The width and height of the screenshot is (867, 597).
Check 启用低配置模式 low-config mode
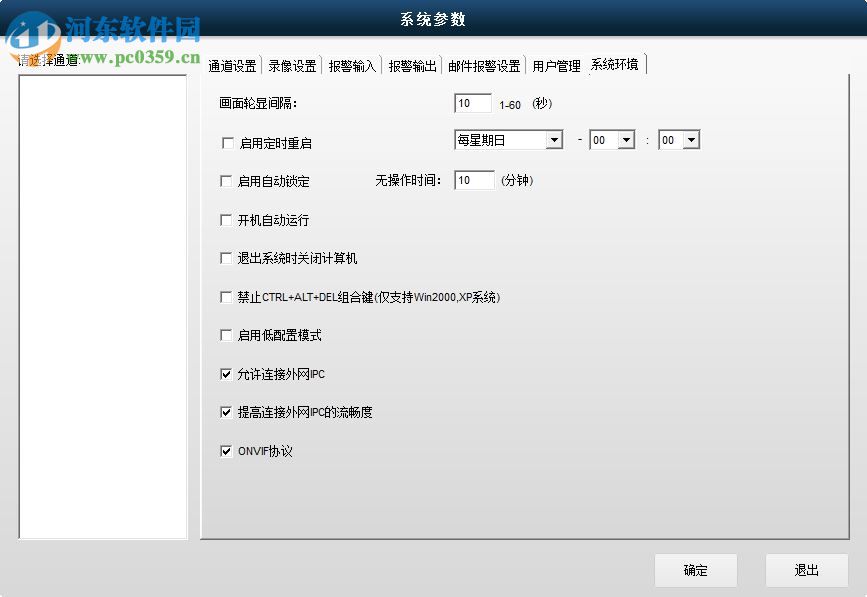(227, 335)
